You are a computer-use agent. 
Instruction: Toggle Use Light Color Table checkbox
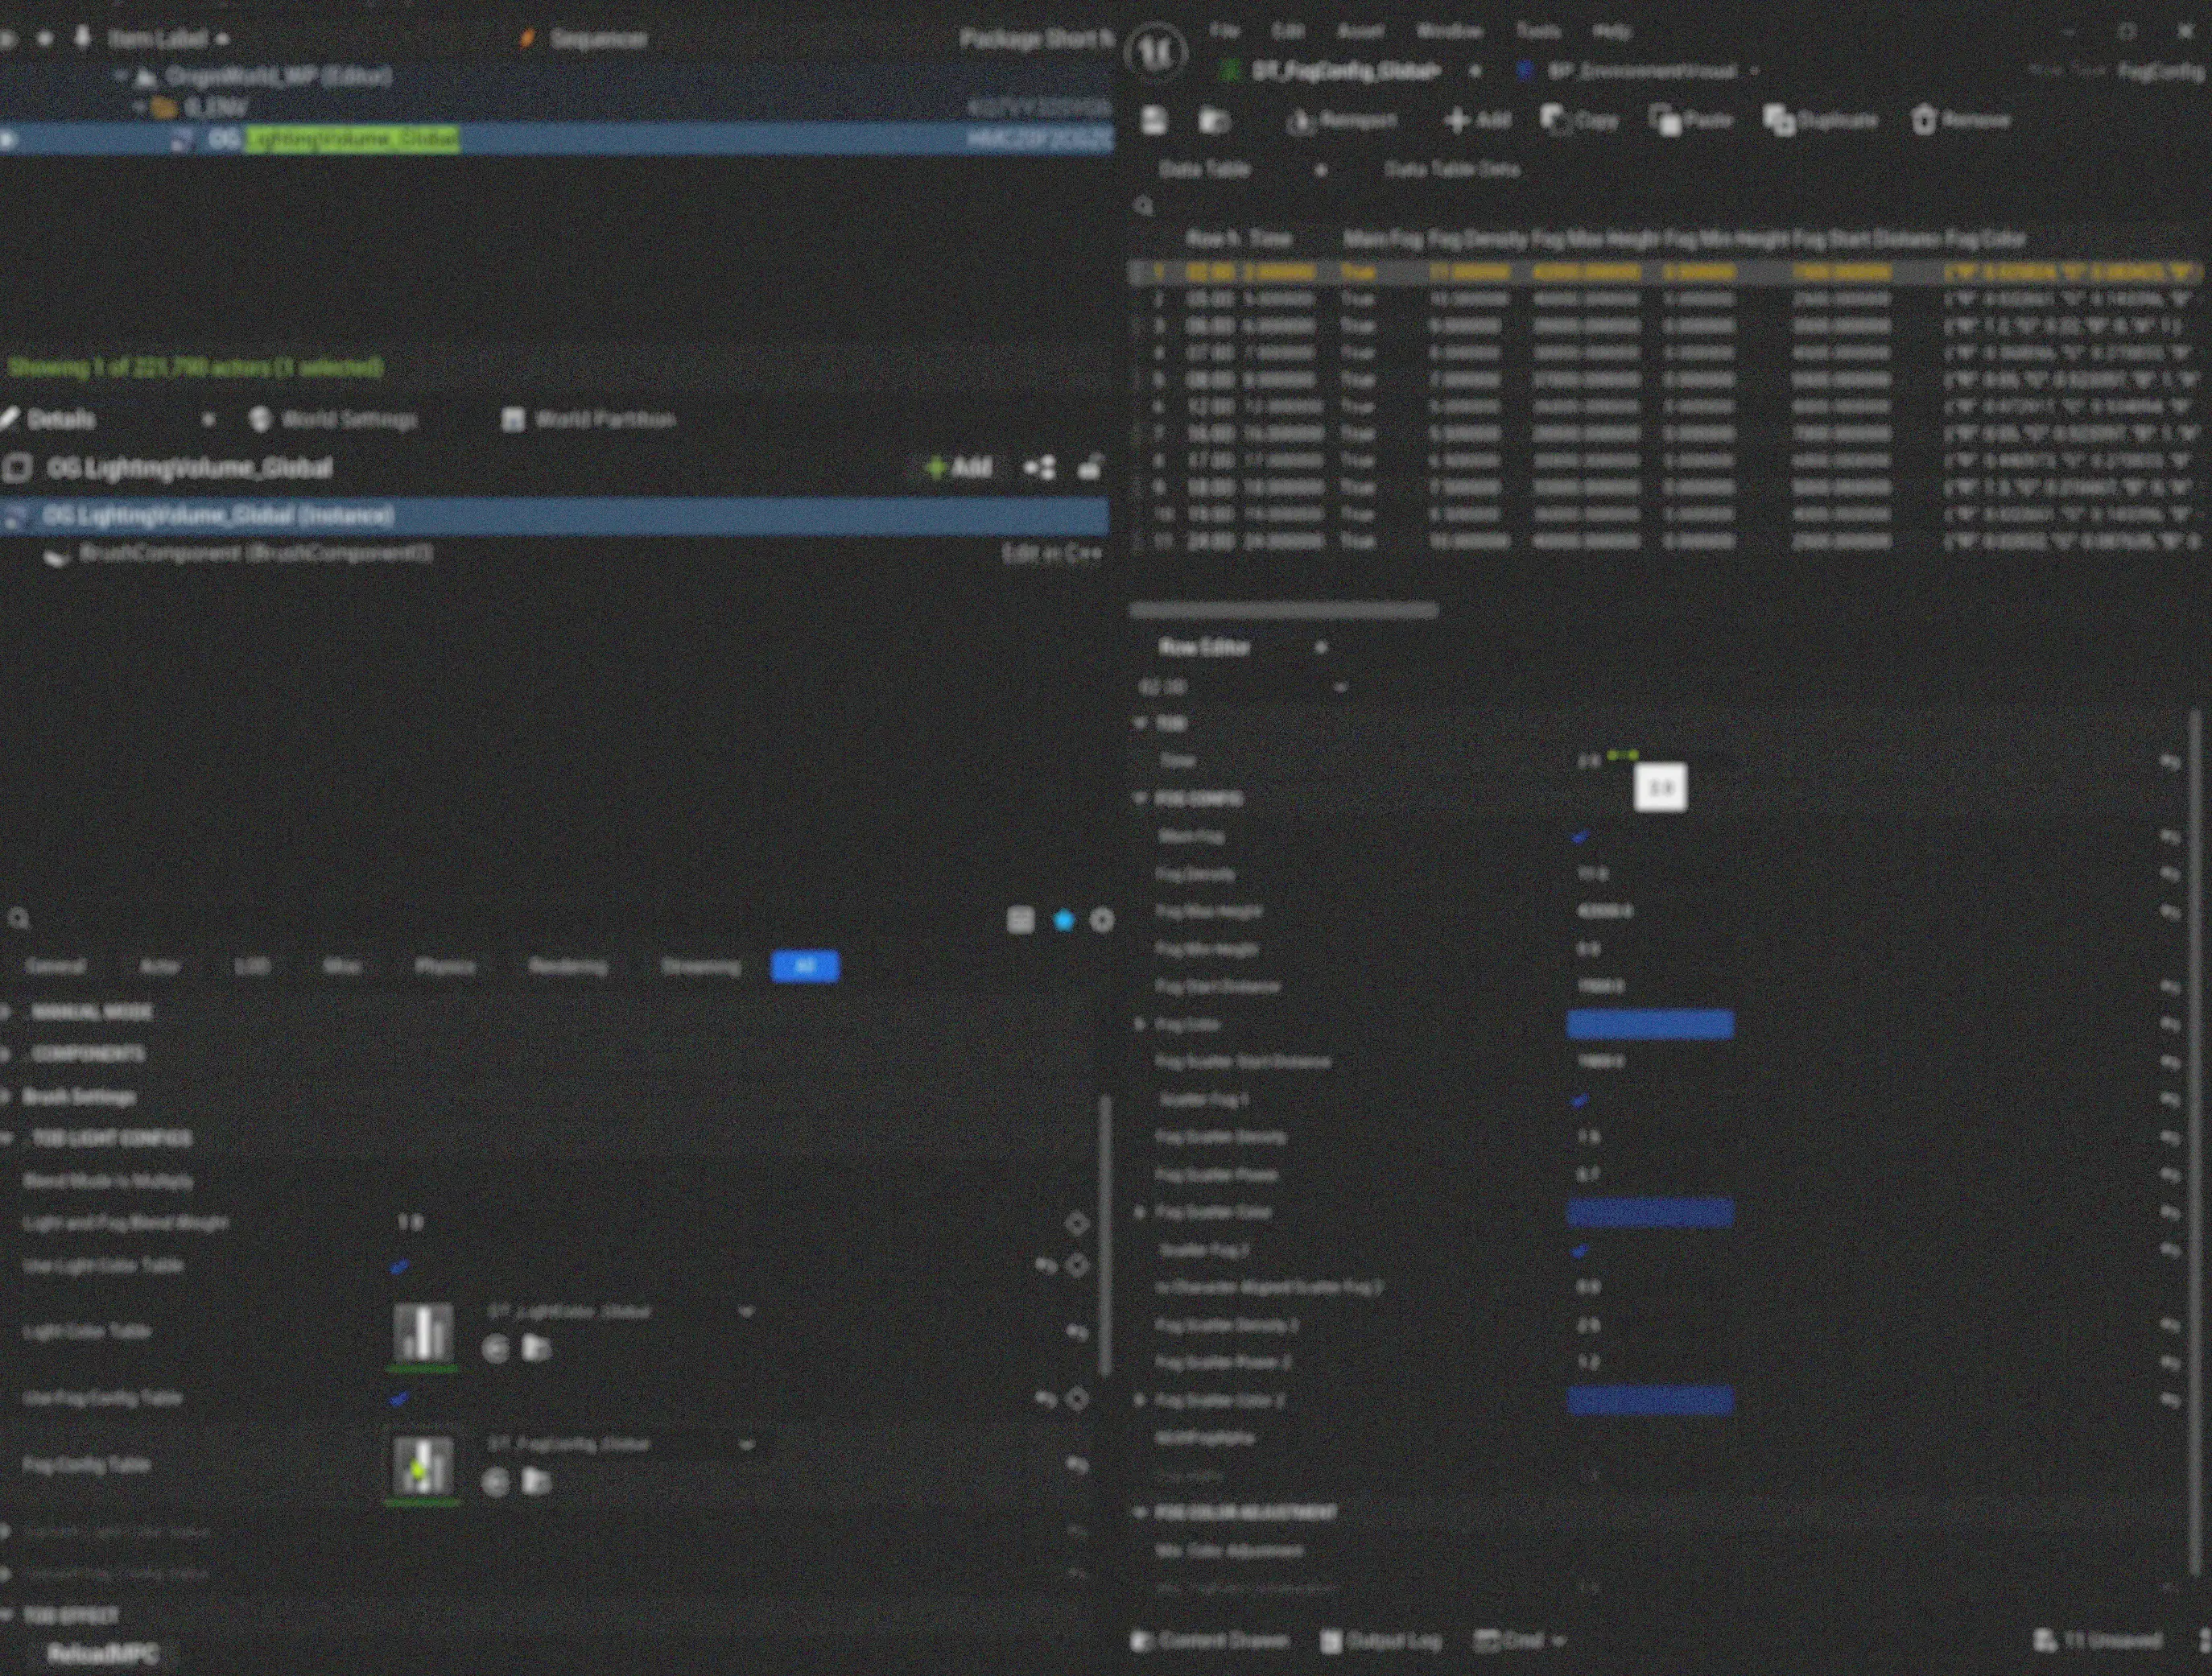click(400, 1266)
